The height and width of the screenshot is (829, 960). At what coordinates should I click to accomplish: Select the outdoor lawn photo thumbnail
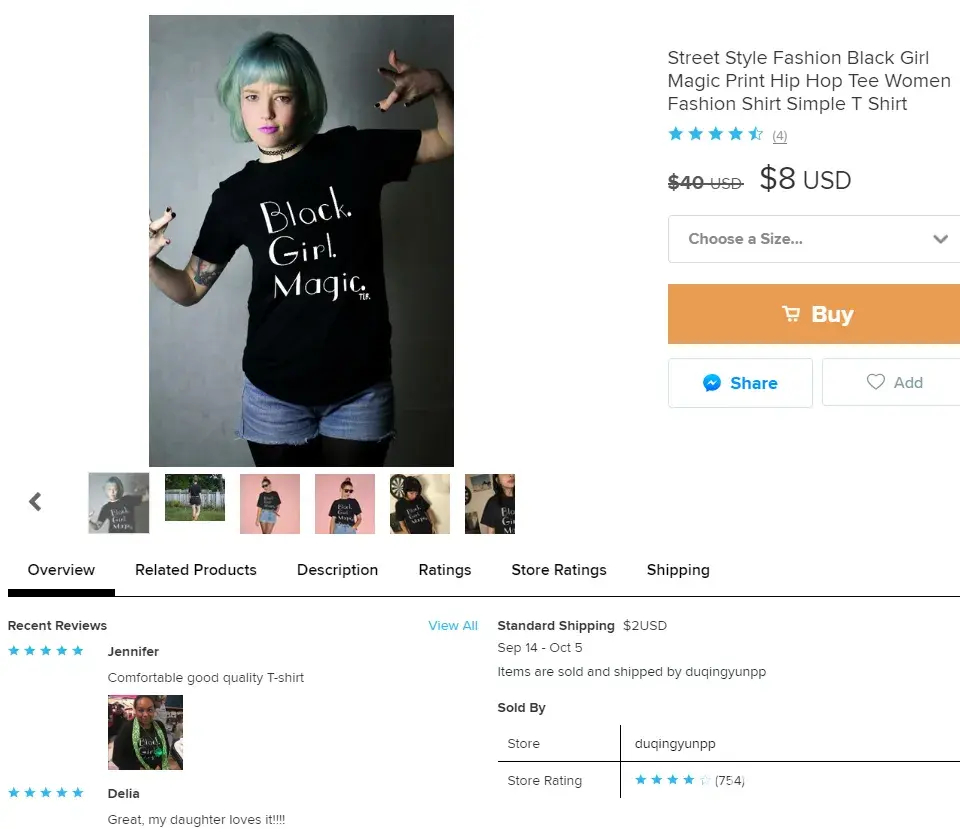pos(194,498)
